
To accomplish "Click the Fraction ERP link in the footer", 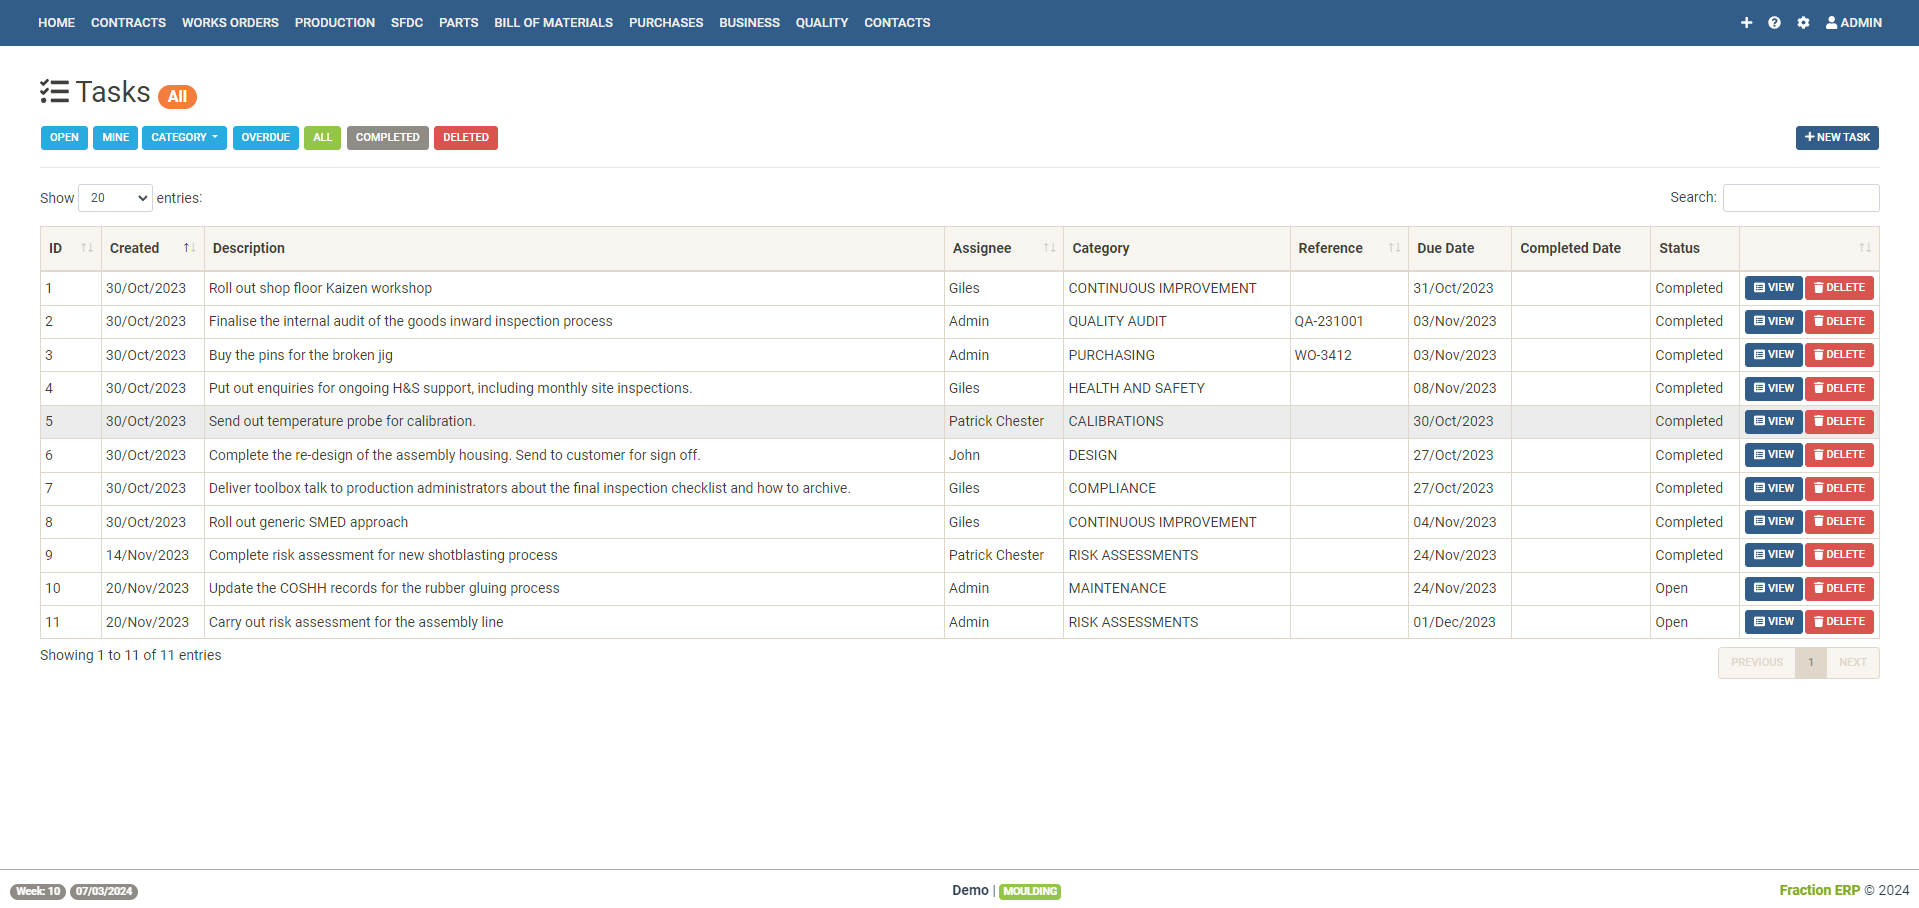I will (1818, 890).
